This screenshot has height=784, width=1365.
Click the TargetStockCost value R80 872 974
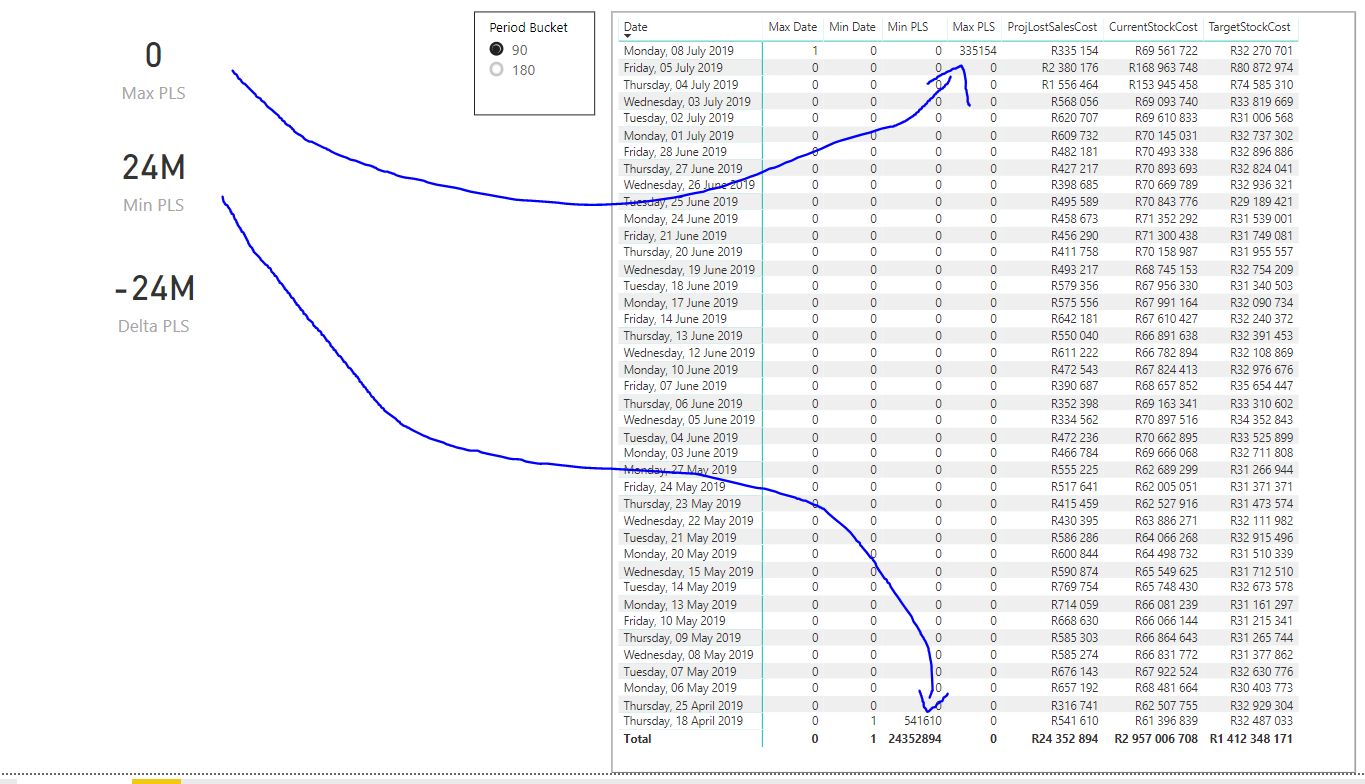[1261, 68]
